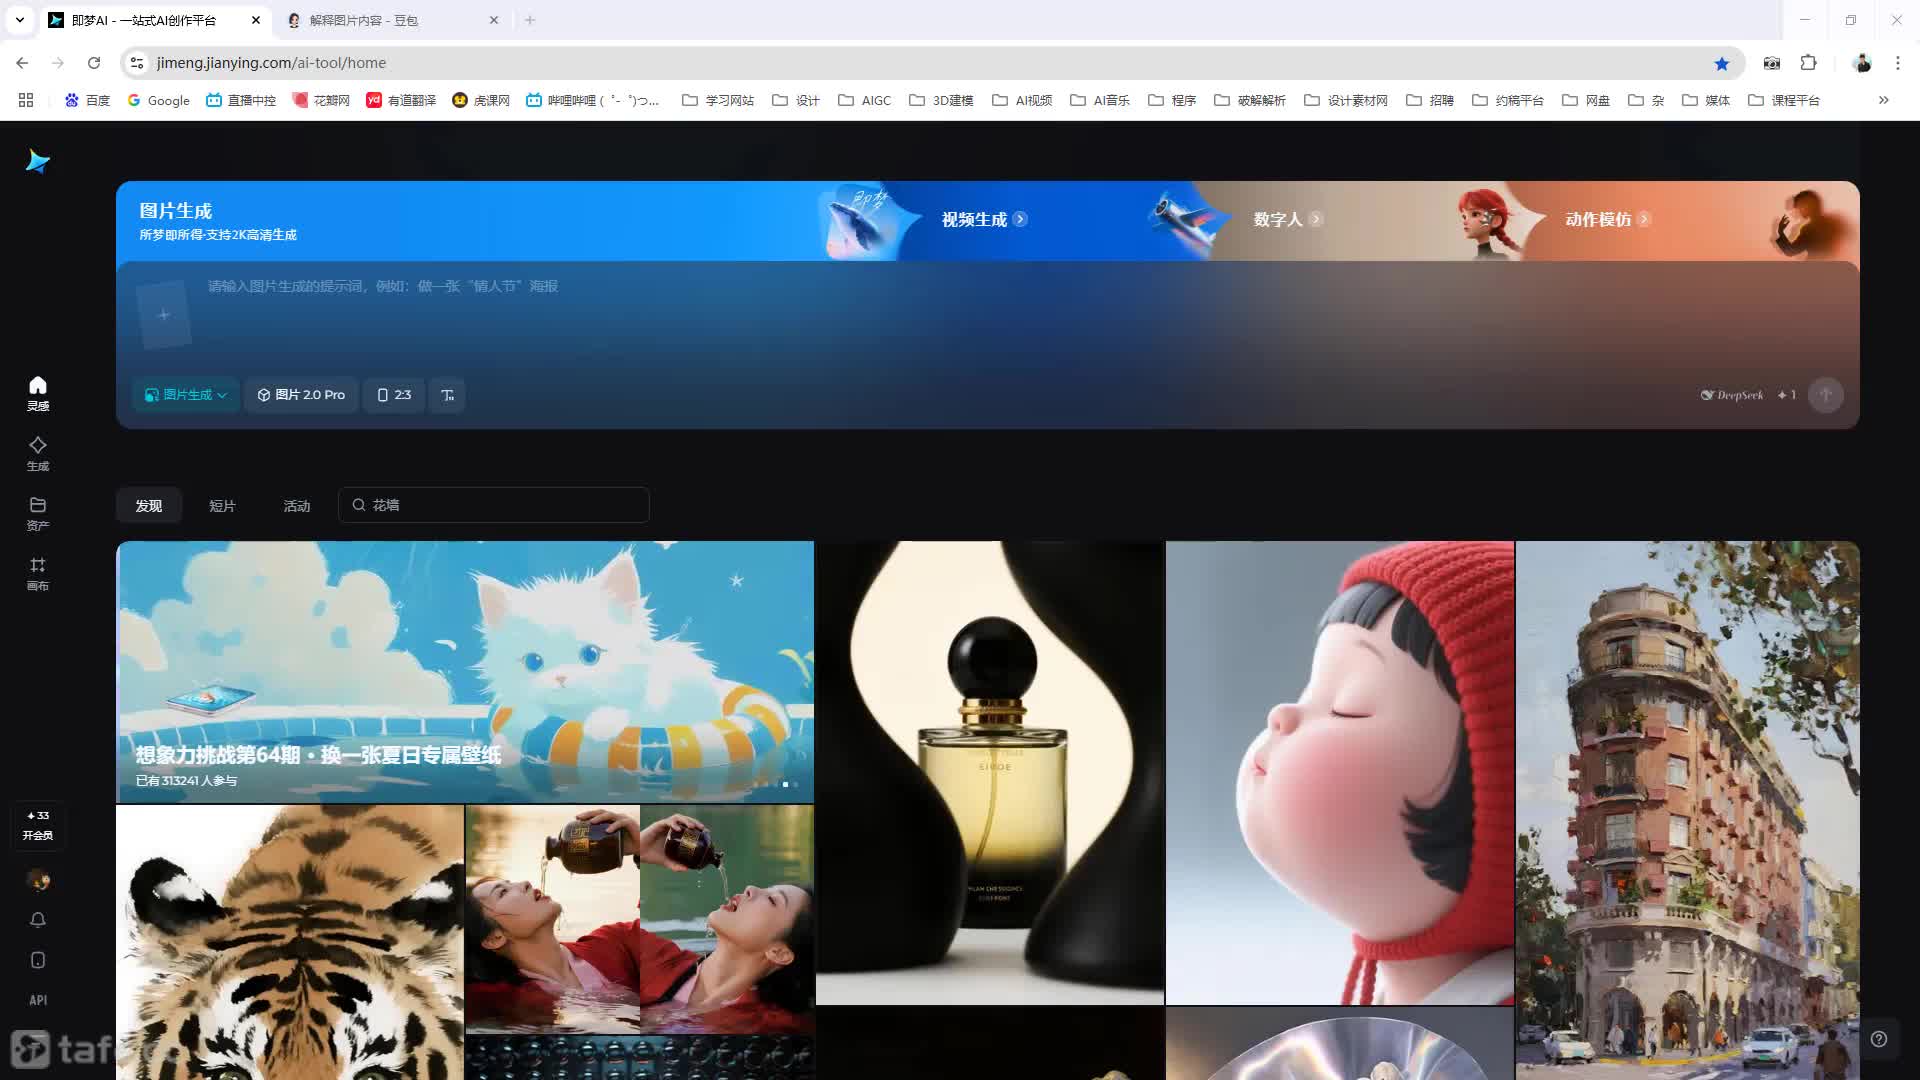Expand the 设计素材网 bookmark folder
The image size is (1920, 1080).
click(1346, 100)
